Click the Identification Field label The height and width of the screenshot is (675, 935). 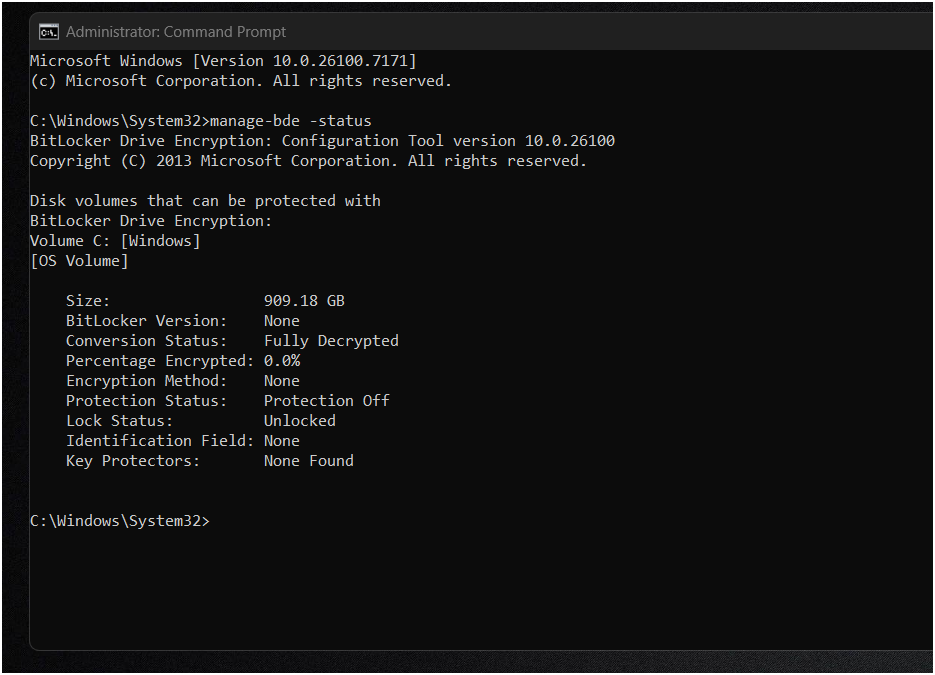tap(160, 441)
